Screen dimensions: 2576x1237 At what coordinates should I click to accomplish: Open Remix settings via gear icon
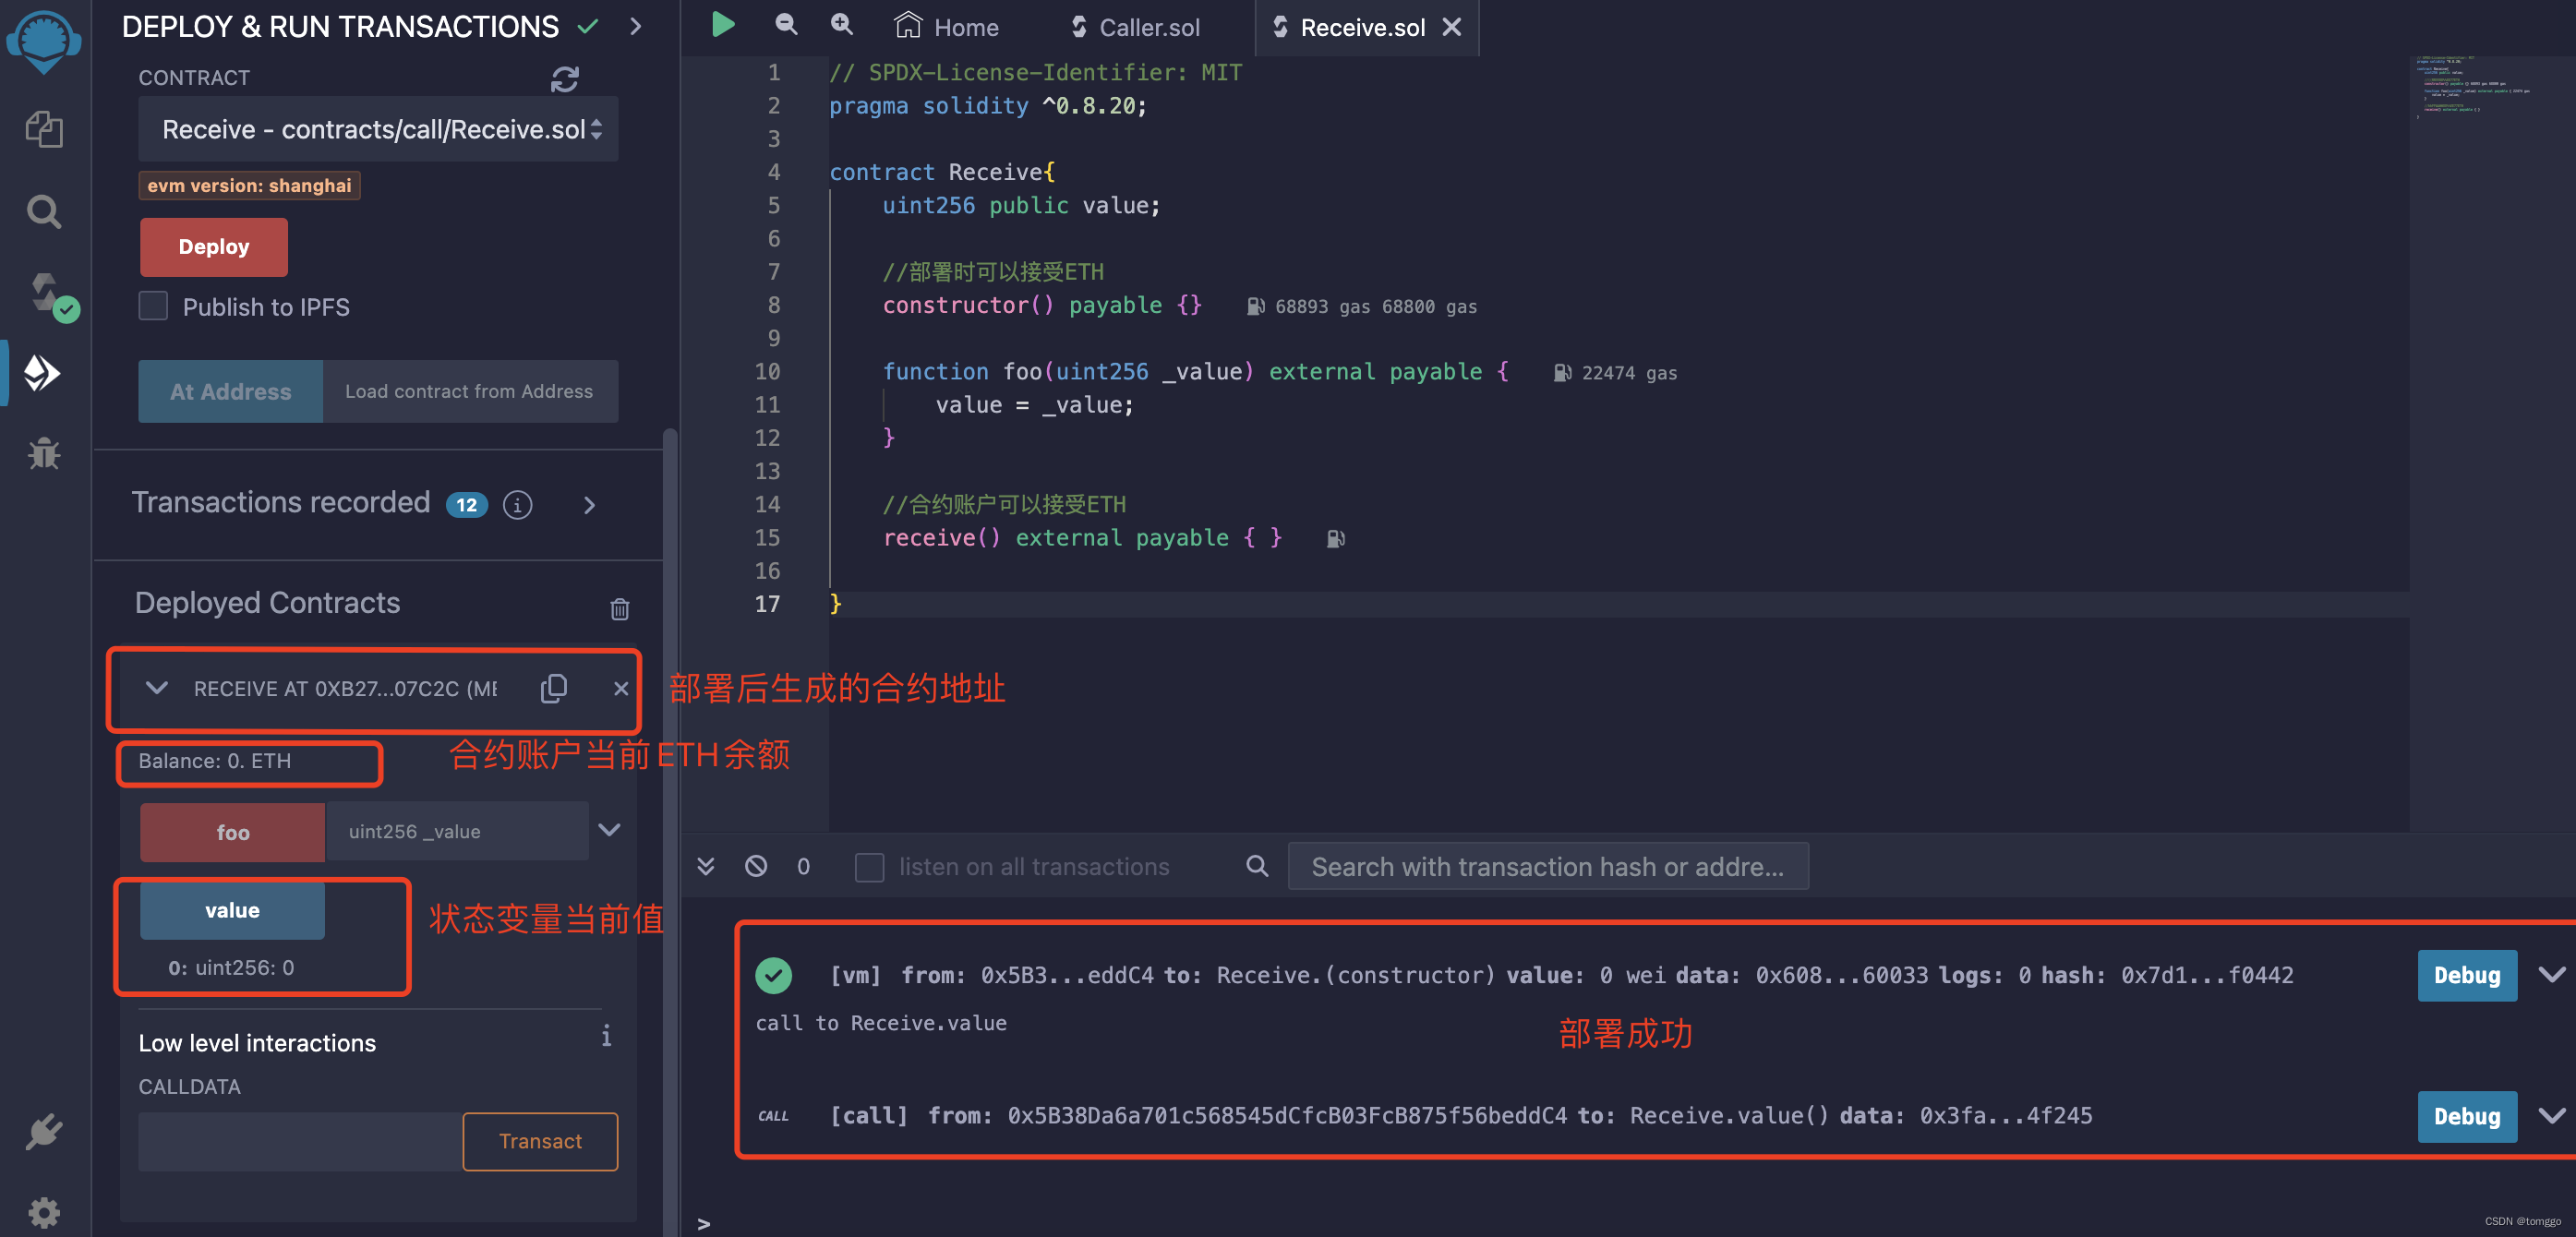coord(44,1212)
